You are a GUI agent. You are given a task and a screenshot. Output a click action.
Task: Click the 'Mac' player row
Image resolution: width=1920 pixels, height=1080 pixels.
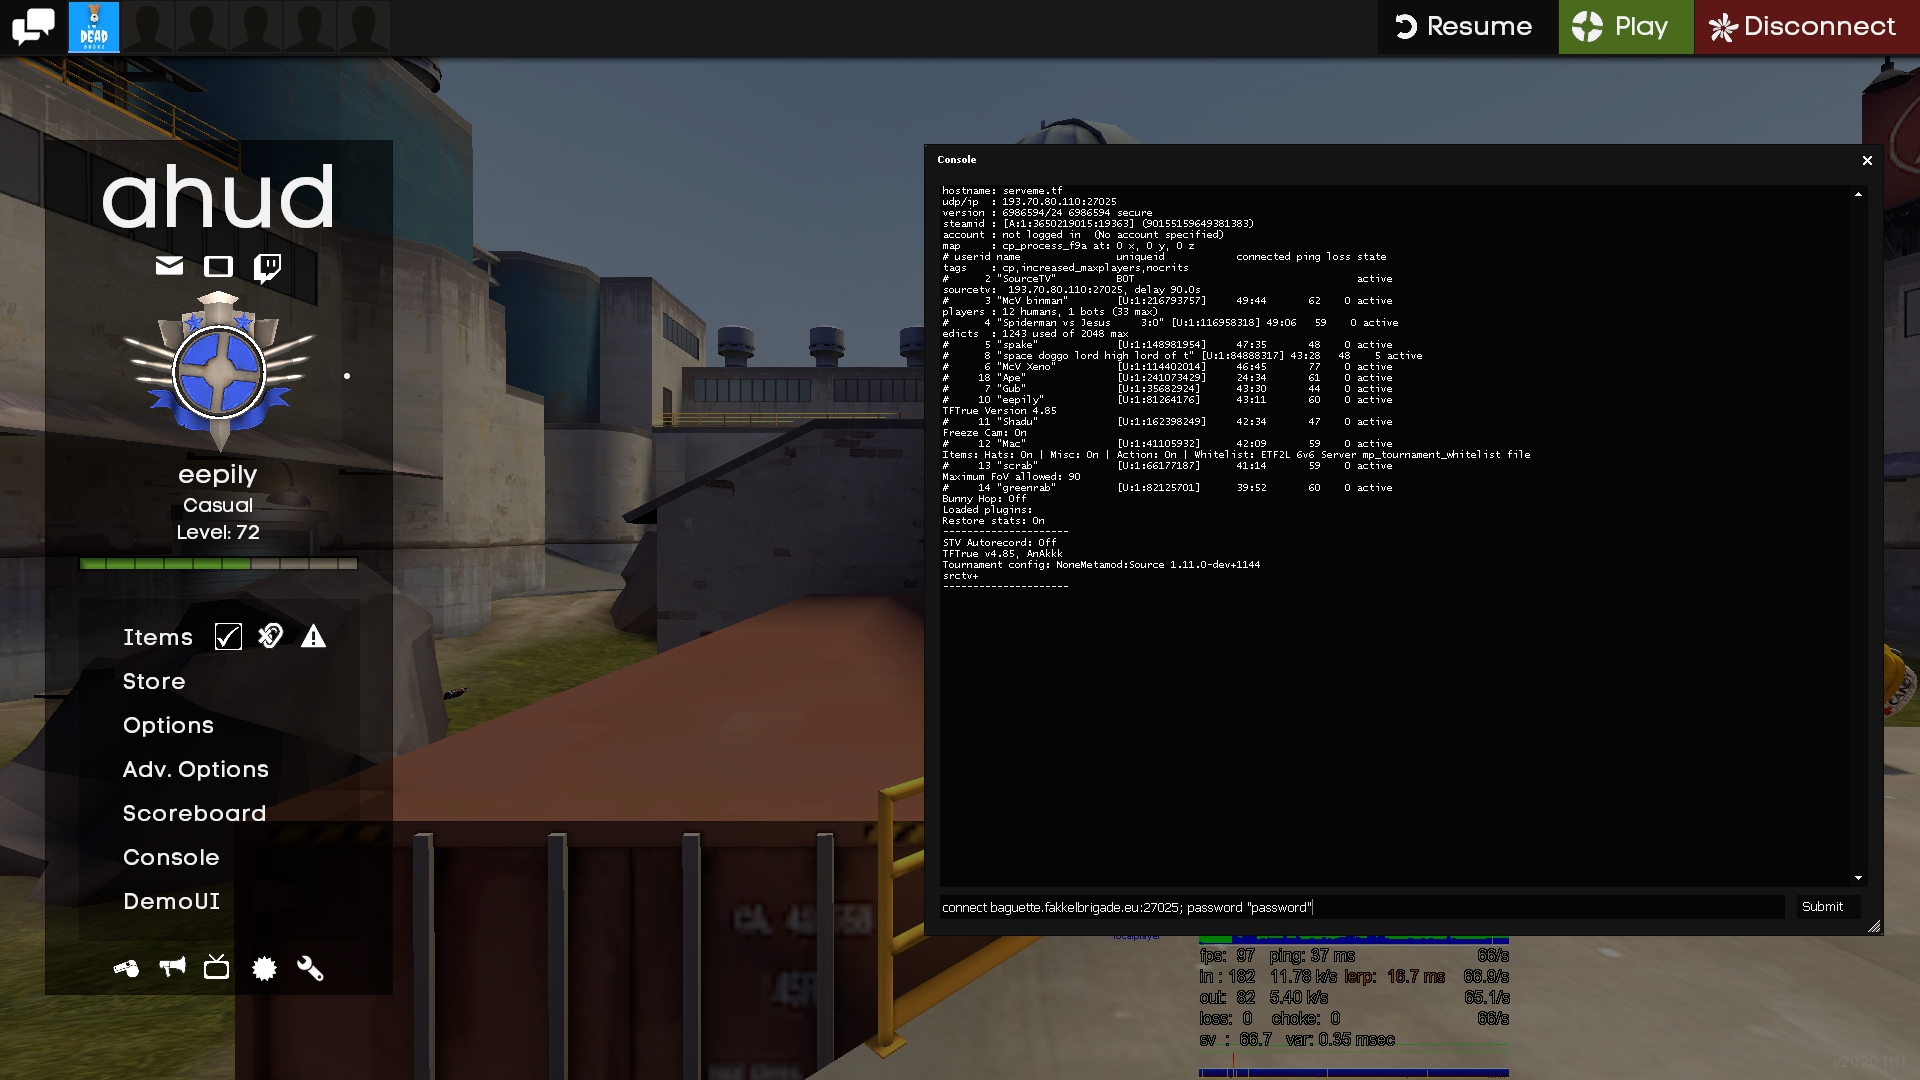coord(1167,444)
